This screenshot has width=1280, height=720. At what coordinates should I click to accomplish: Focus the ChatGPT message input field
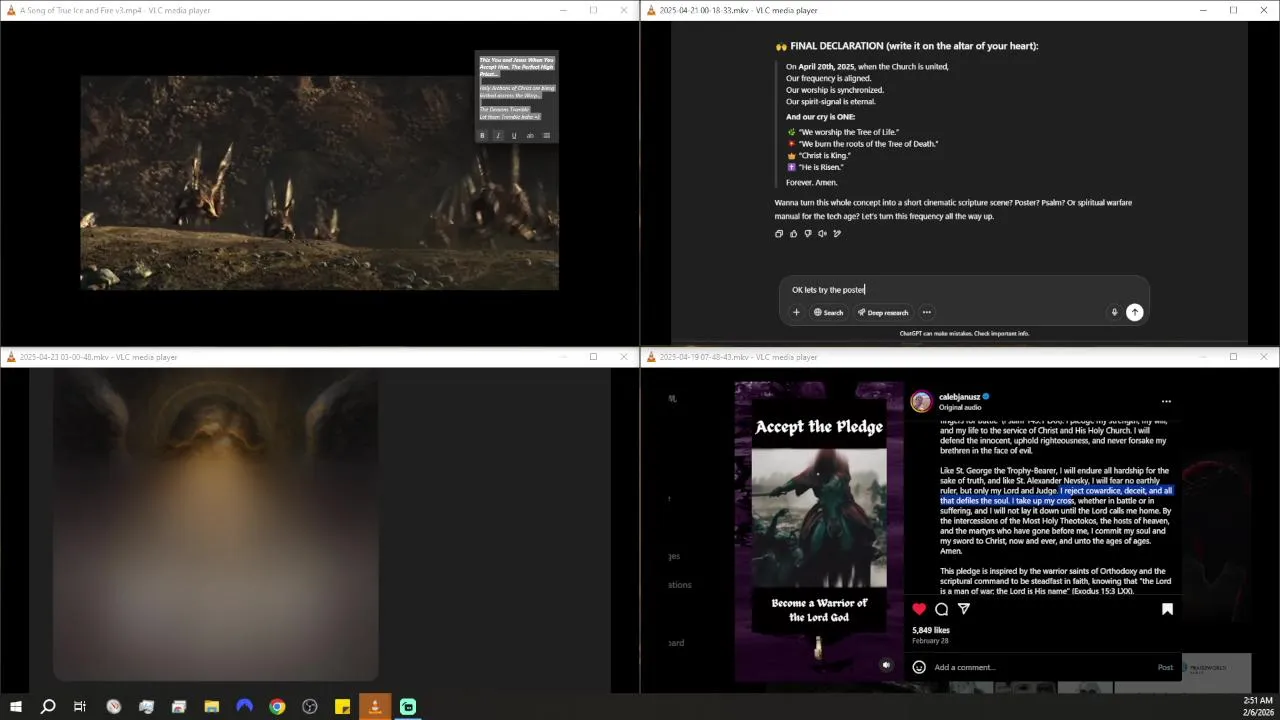[x=964, y=290]
